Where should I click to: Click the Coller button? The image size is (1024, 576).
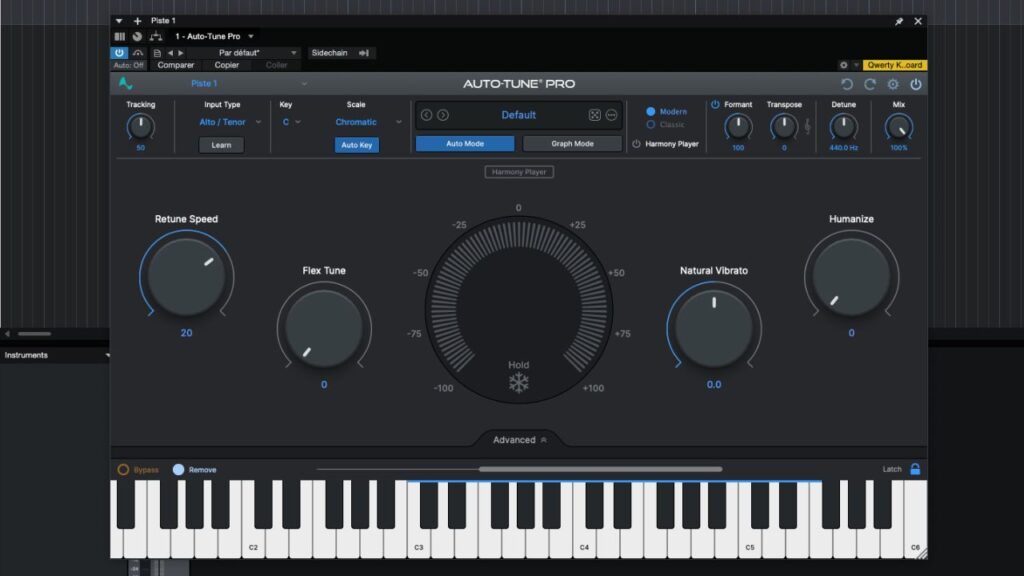click(x=276, y=65)
